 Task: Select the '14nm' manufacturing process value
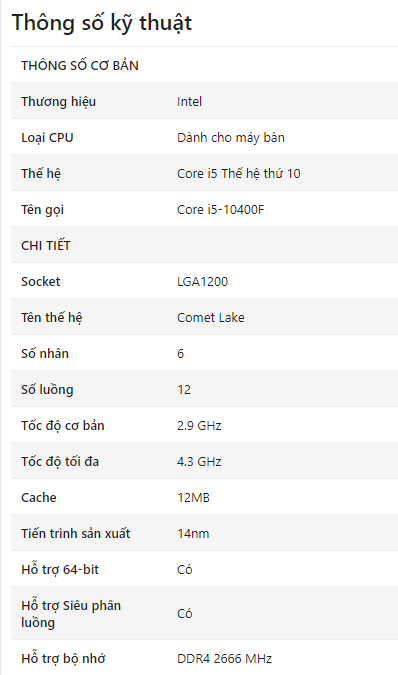tap(193, 534)
